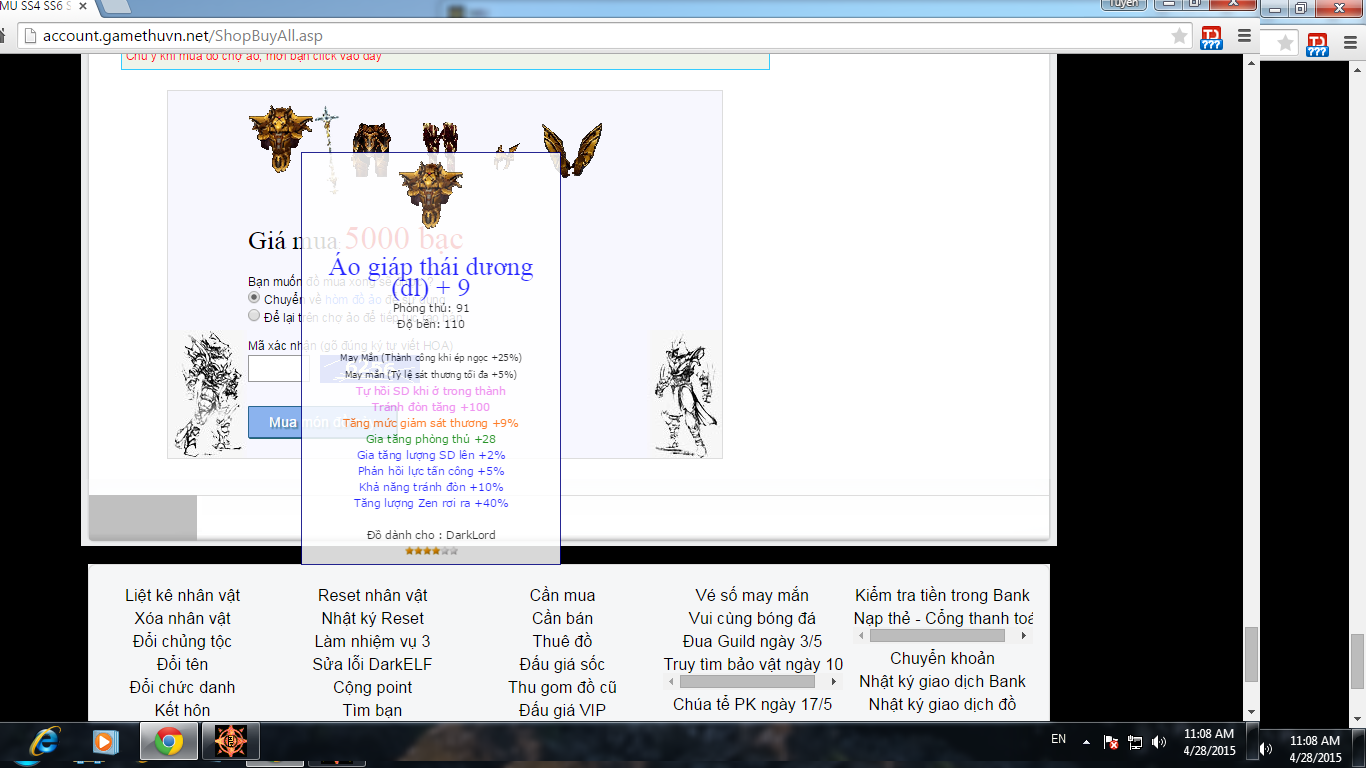
Task: Click the address bar showing account.gamethuvn.net
Action: tap(600, 36)
